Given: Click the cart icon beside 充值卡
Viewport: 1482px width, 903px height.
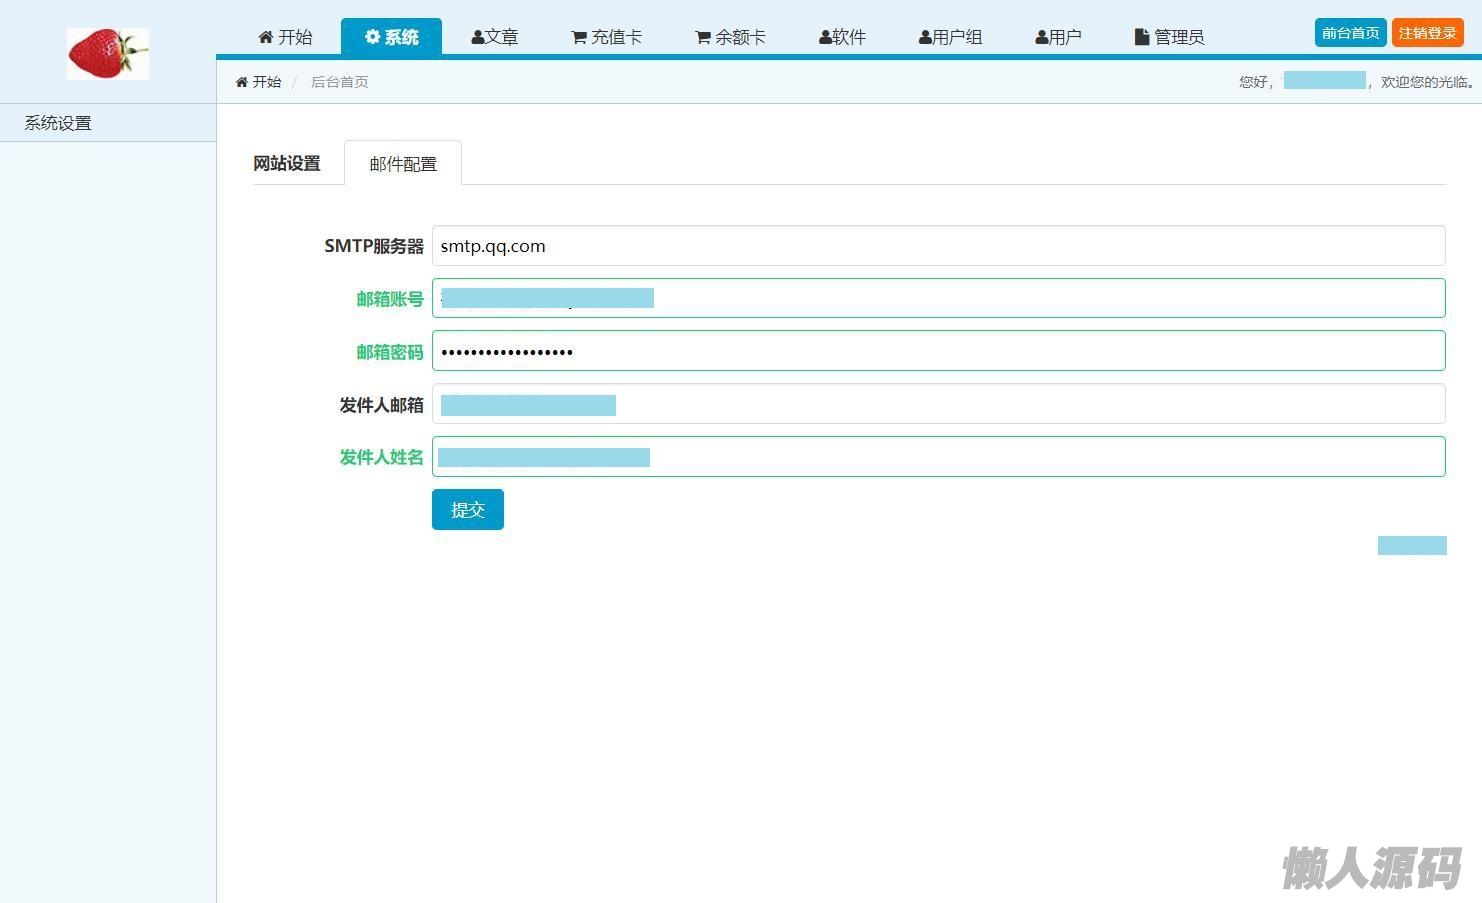Looking at the screenshot, I should click(579, 37).
